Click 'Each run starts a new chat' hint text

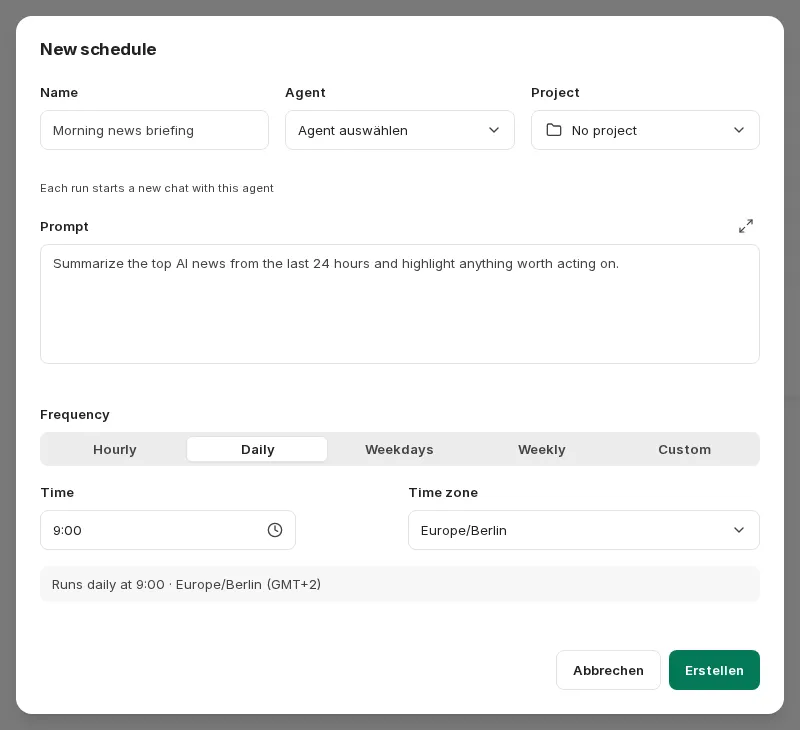click(x=157, y=188)
